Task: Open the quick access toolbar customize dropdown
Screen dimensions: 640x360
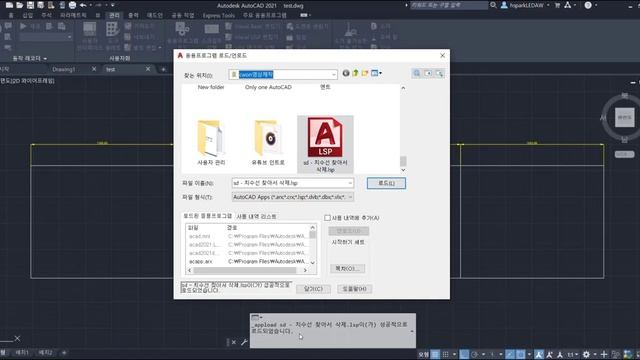Action: click(113, 5)
